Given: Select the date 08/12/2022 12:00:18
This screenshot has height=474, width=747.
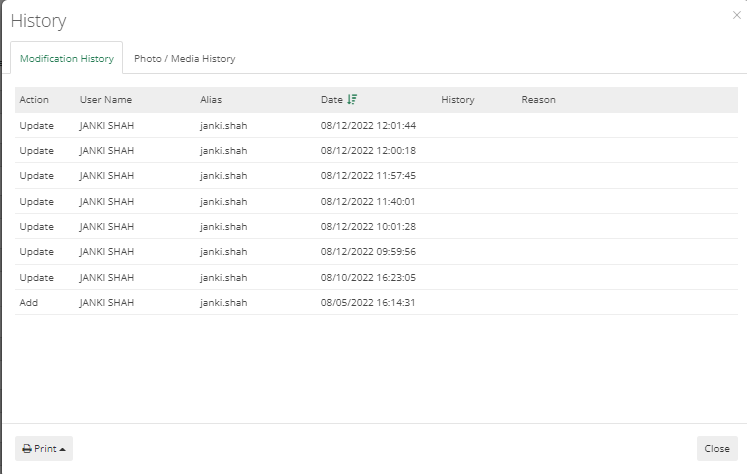Looking at the screenshot, I should coord(368,151).
